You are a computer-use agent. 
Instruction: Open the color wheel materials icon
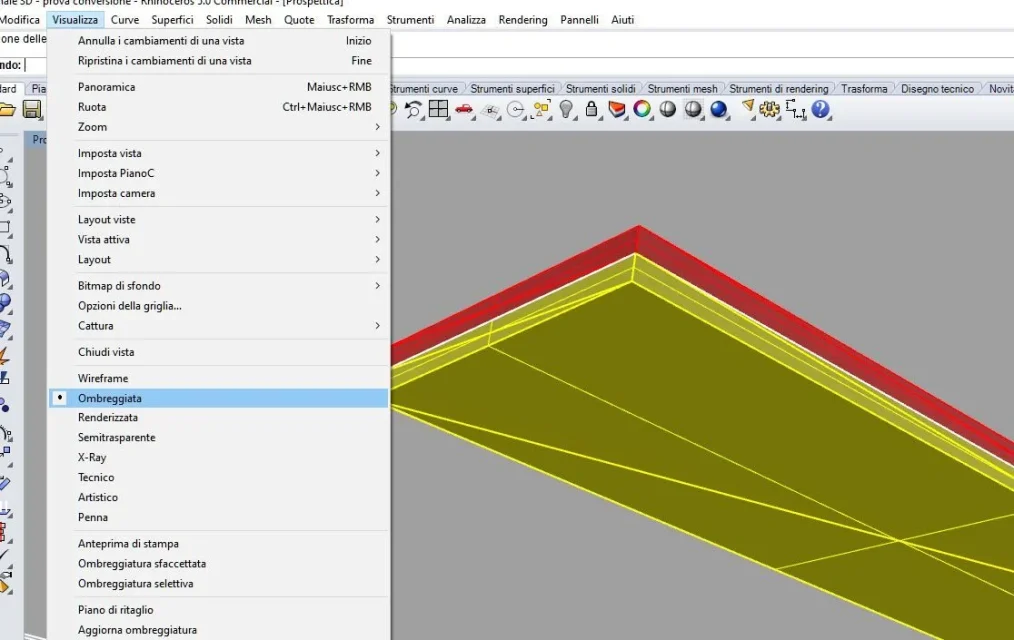click(x=642, y=109)
